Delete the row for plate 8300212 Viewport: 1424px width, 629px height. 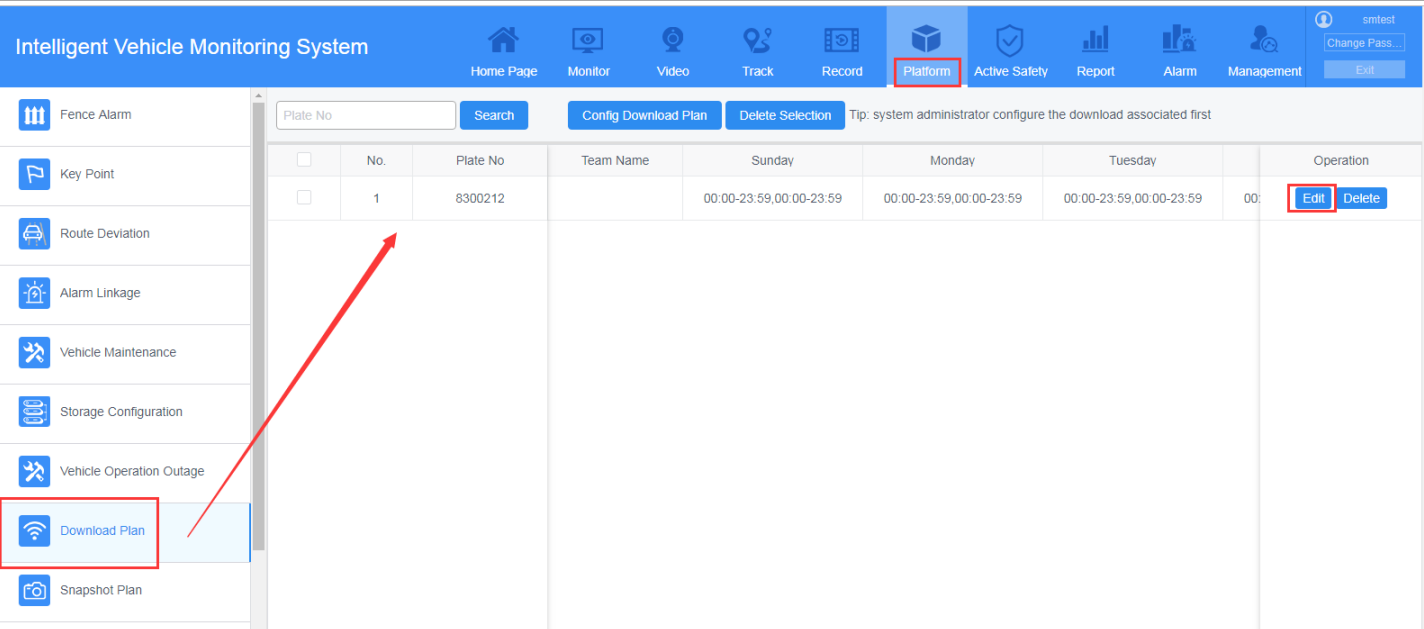1361,198
